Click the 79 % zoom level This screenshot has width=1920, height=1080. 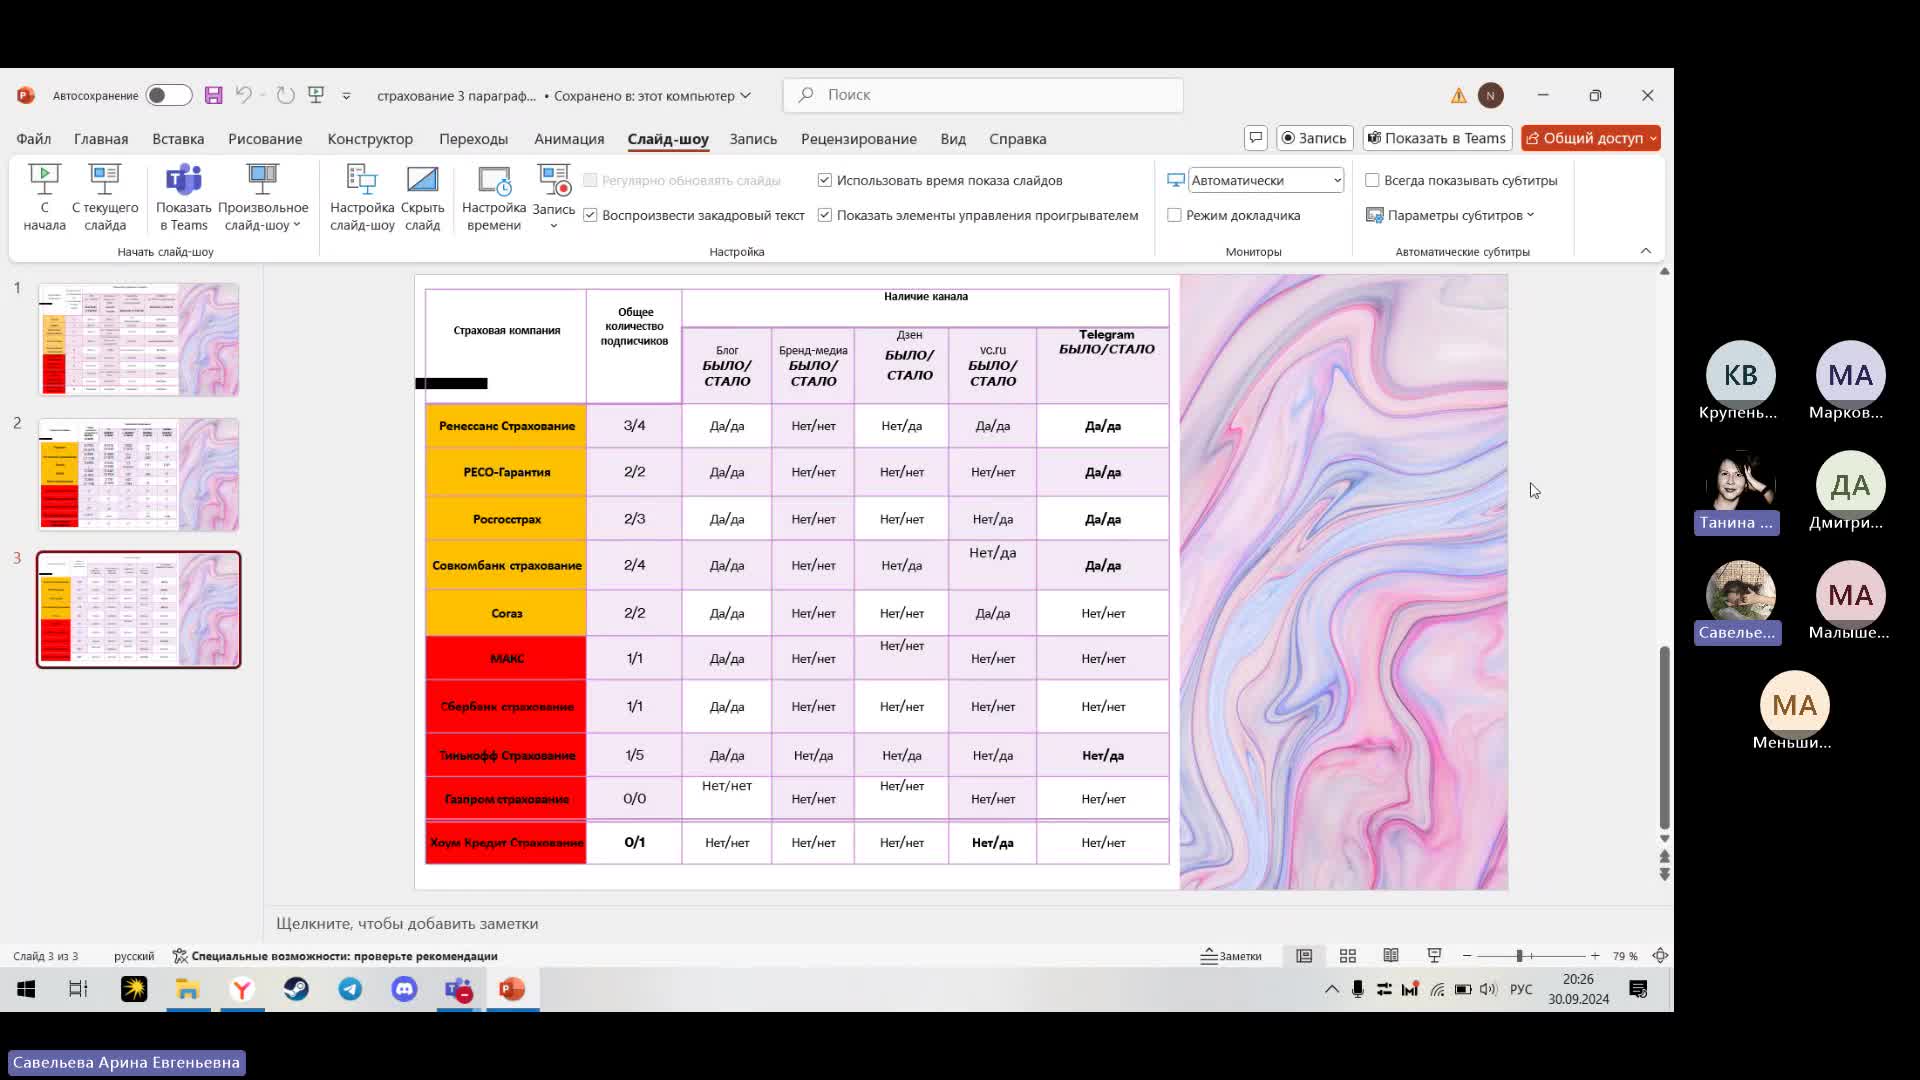1625,956
